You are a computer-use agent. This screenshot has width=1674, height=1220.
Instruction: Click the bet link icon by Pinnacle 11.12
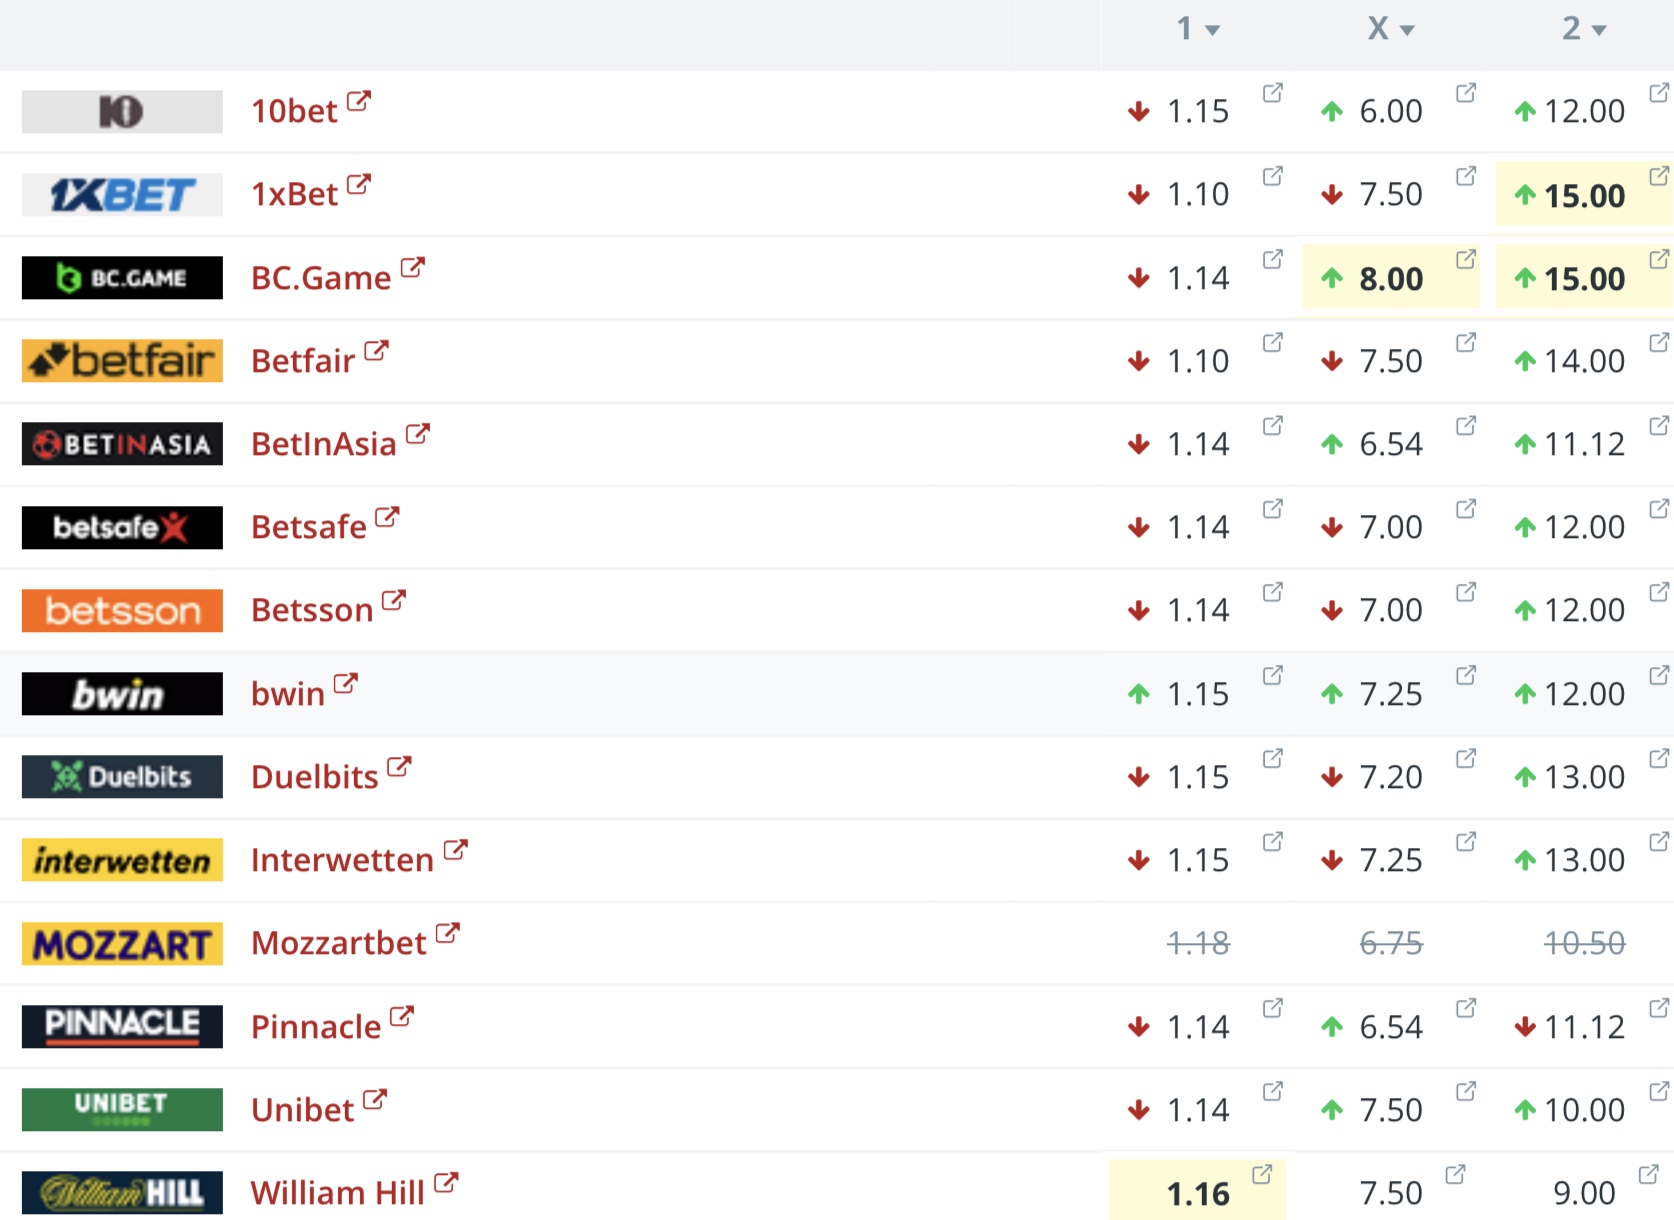(1658, 1008)
